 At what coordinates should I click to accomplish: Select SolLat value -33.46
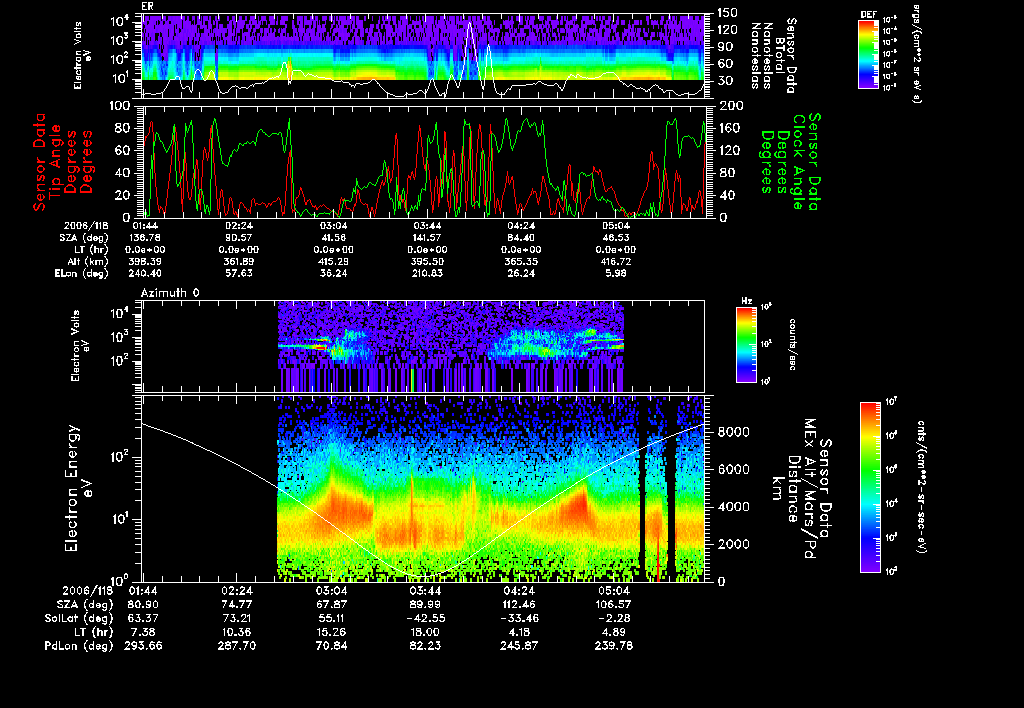[520, 618]
